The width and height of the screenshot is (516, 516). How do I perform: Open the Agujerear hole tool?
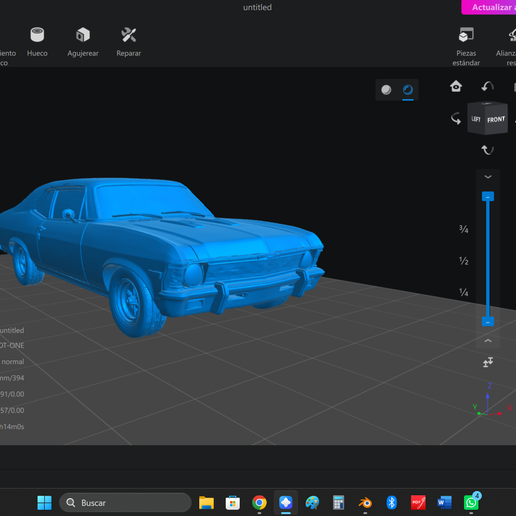(83, 41)
